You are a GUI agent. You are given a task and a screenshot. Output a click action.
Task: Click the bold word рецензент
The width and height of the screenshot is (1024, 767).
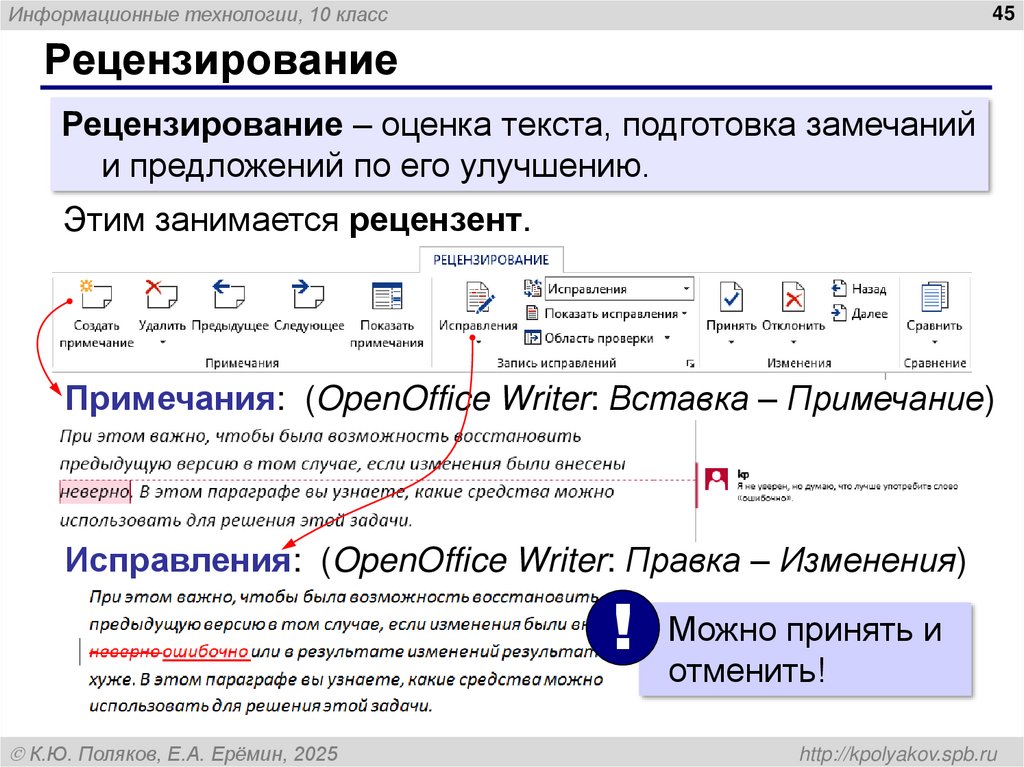point(436,221)
